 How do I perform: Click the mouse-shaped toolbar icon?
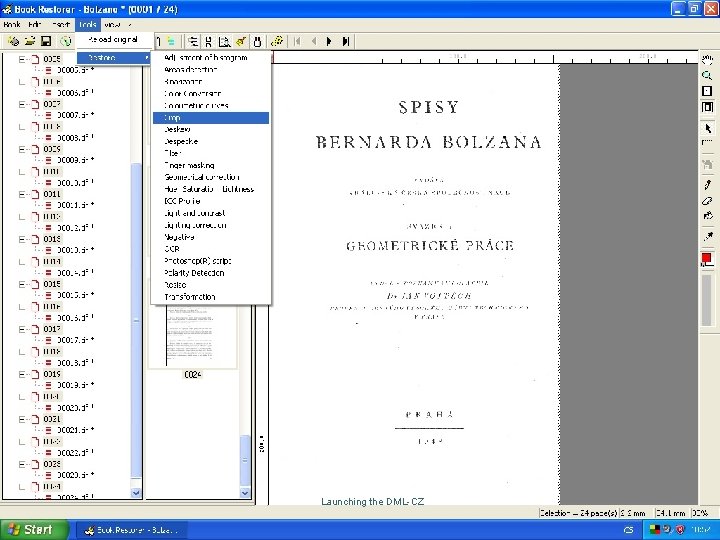pos(257,42)
